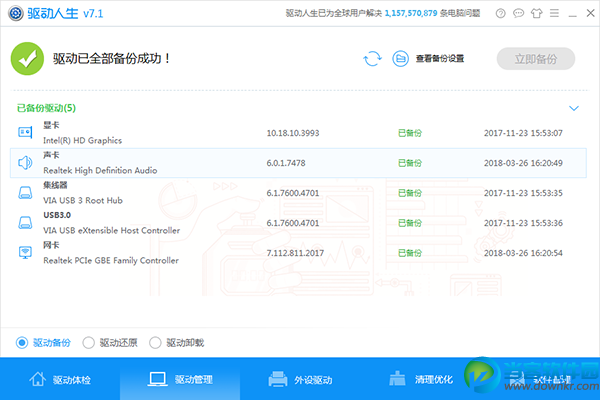The width and height of the screenshot is (600, 400).
Task: Open the help question mark icon
Action: [x=501, y=13]
